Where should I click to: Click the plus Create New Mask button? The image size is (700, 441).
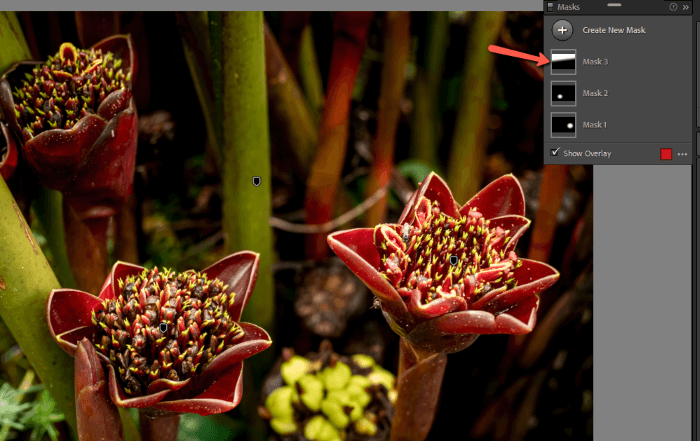562,30
